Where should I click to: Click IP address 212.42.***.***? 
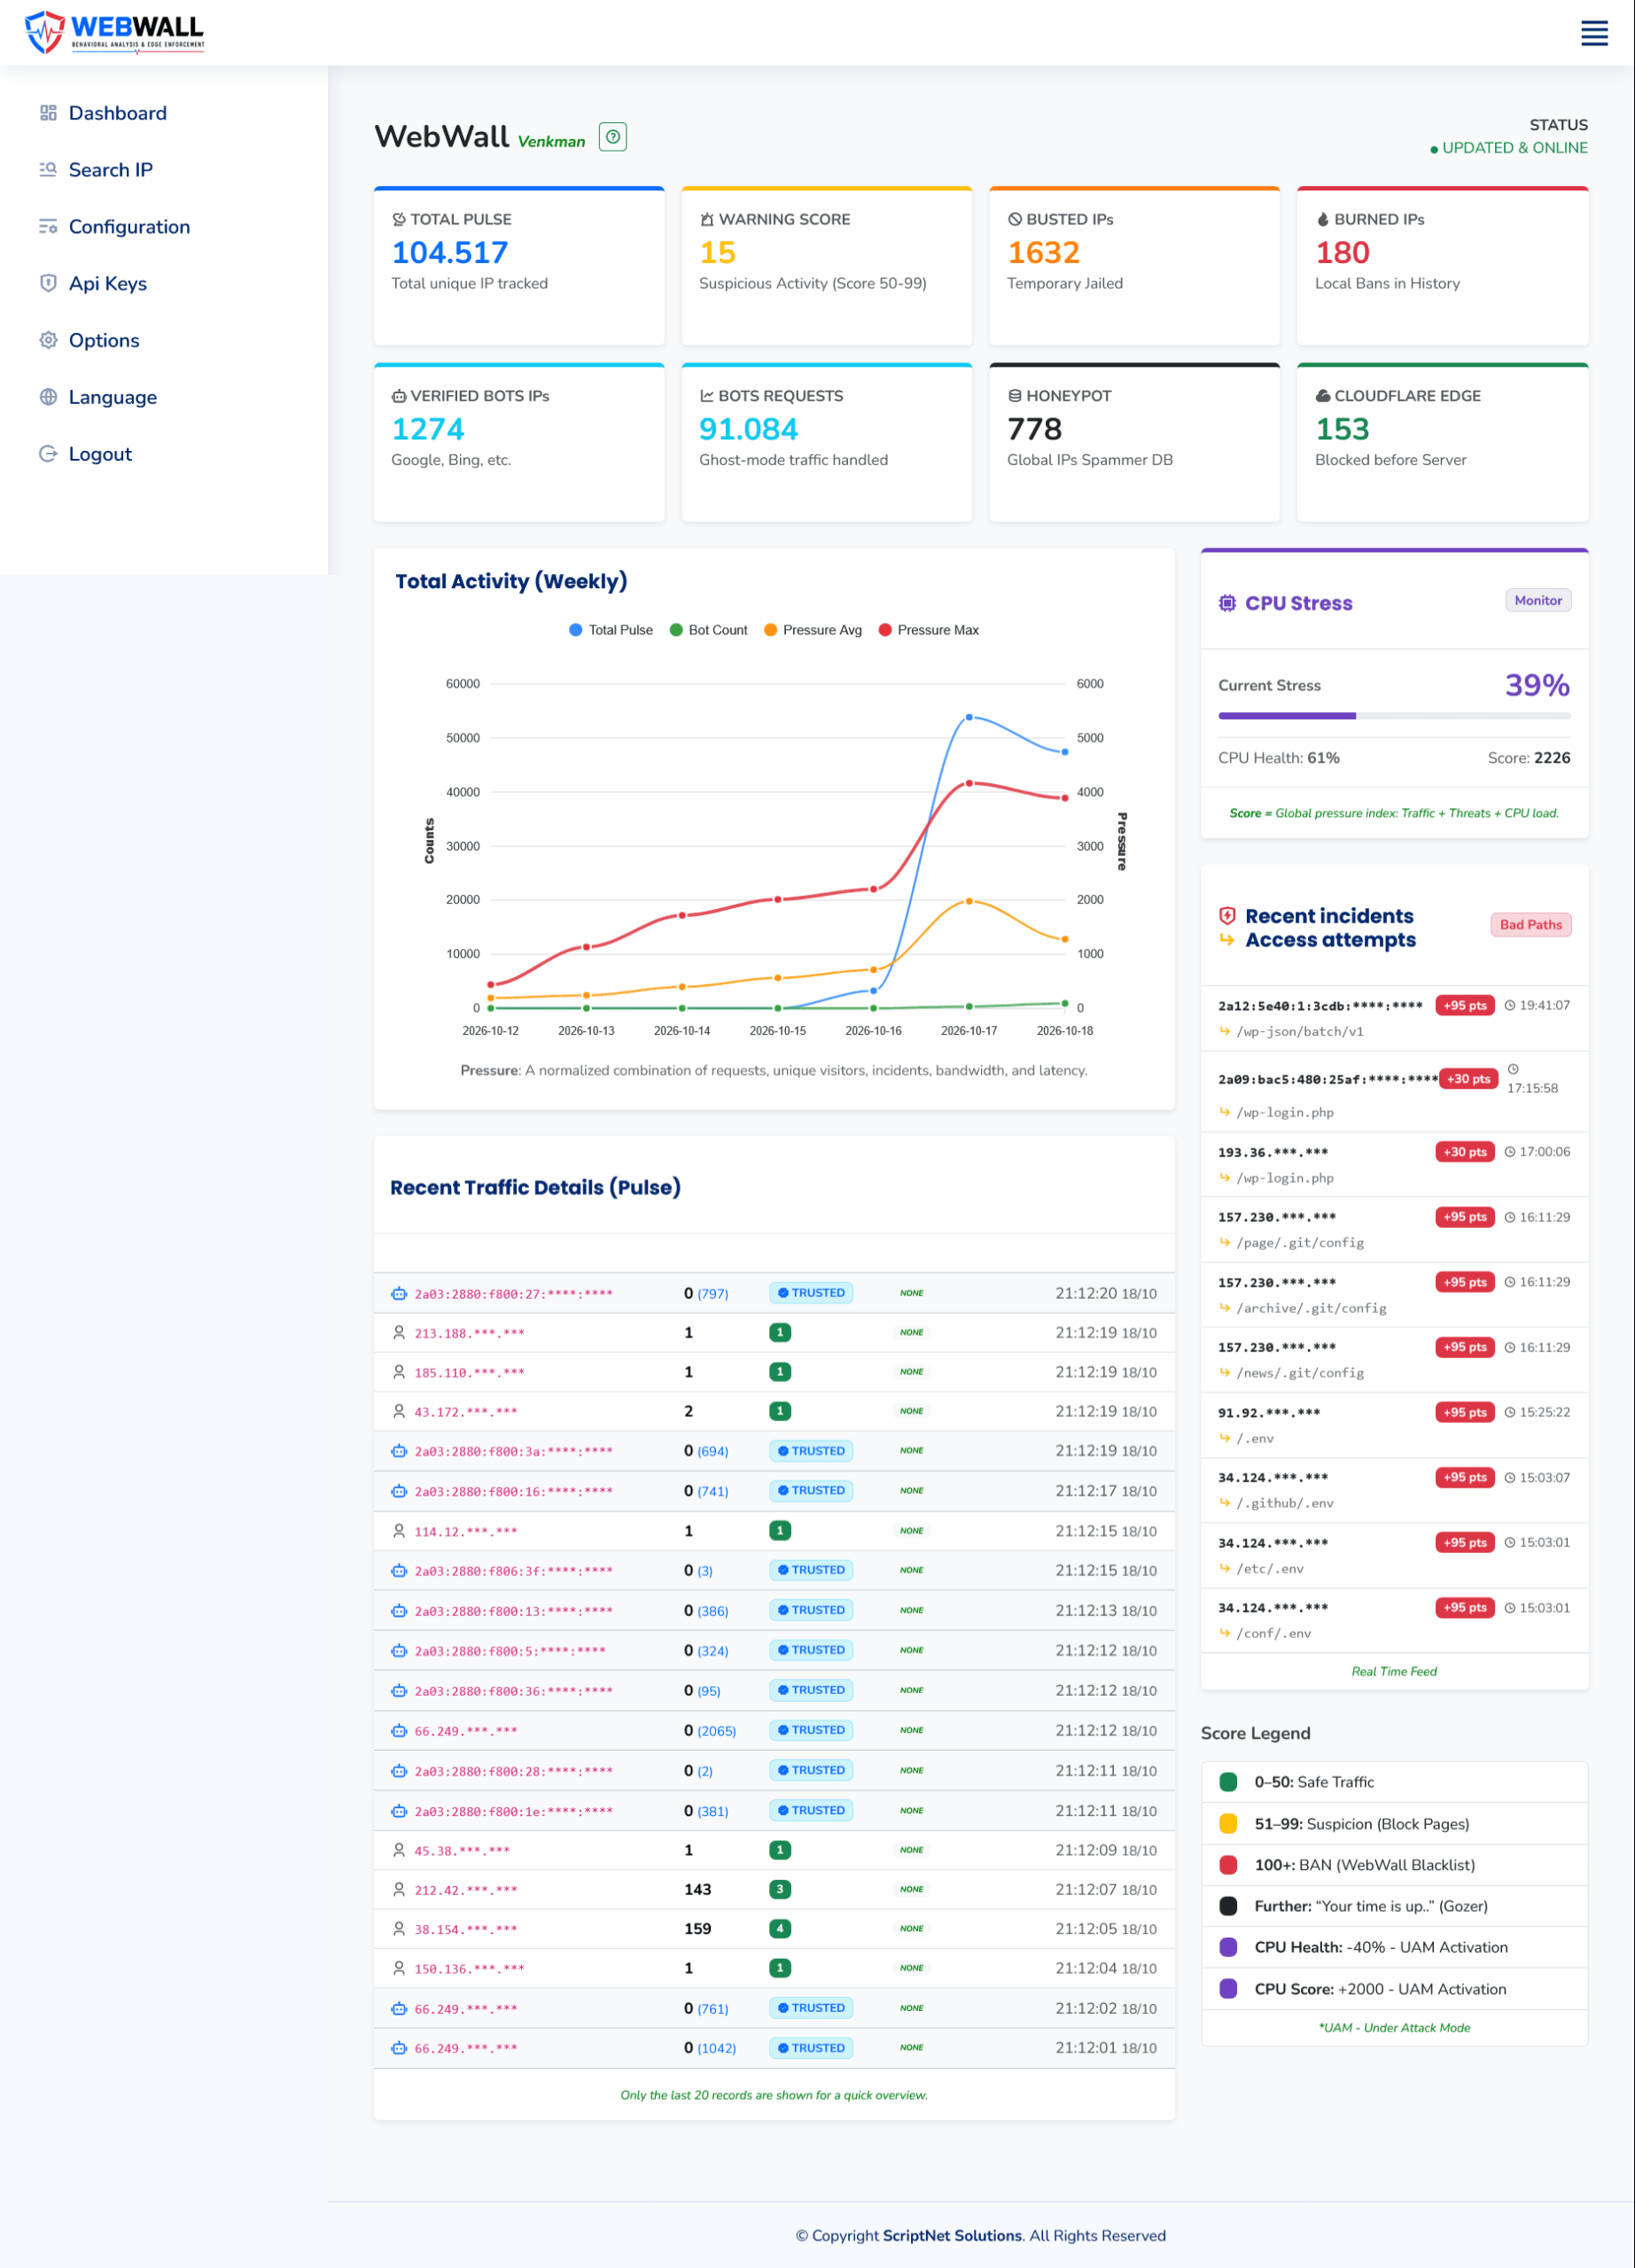(x=466, y=1890)
